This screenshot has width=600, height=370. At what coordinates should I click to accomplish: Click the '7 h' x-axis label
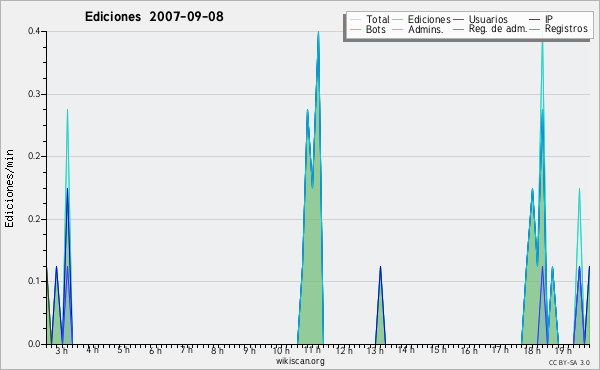point(186,350)
